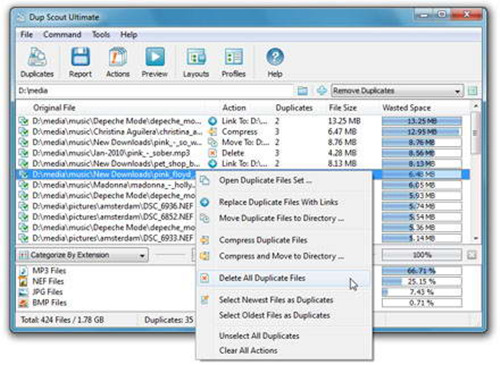
Task: Click the Wasted Space column header
Action: coord(406,108)
